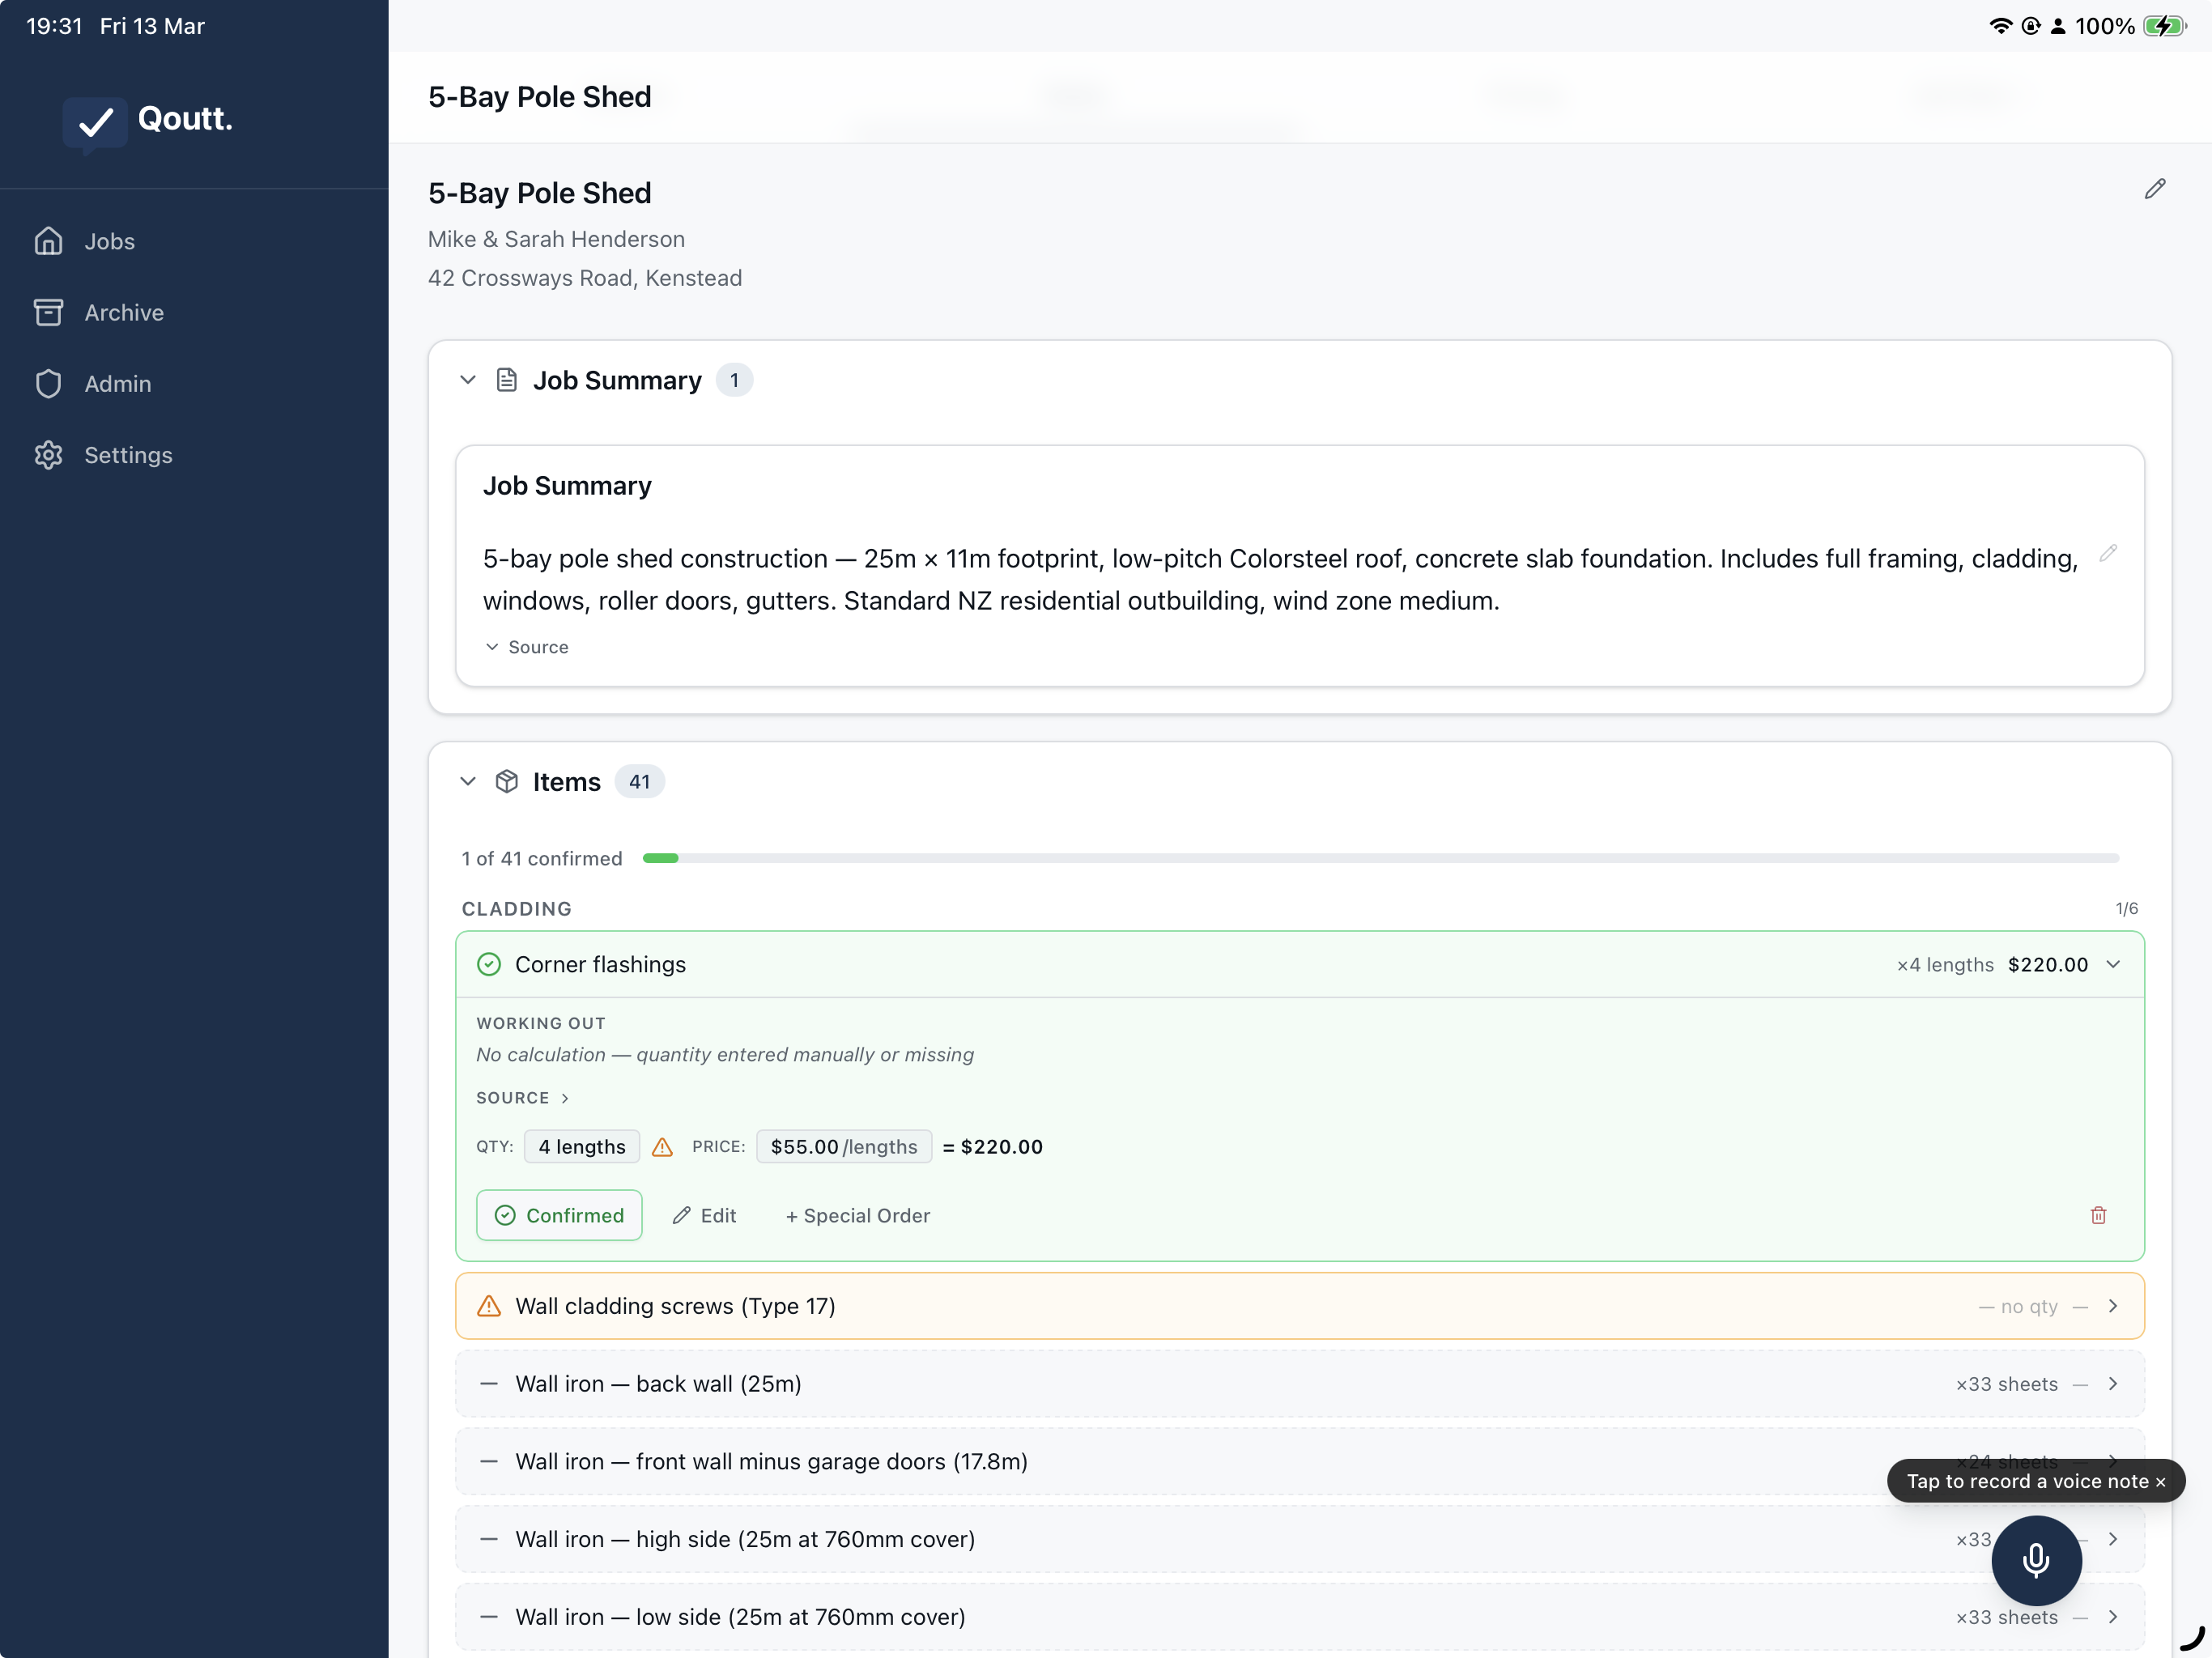Screen dimensions: 2212x1658
Task: Click dash status of back wall iron
Action: coord(489,1384)
